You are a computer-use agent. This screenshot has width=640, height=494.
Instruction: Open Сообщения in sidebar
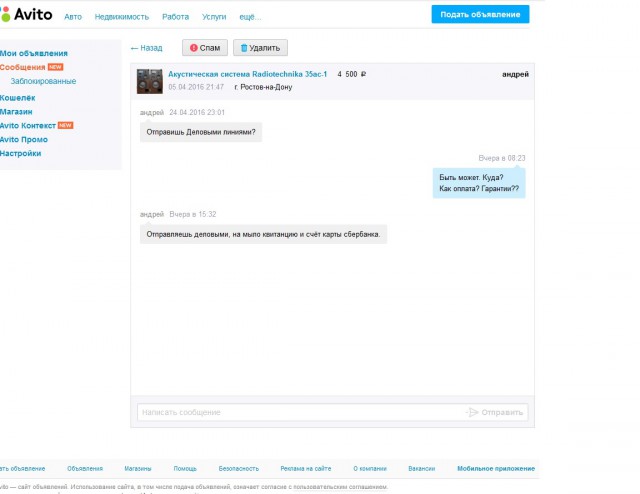coord(22,67)
